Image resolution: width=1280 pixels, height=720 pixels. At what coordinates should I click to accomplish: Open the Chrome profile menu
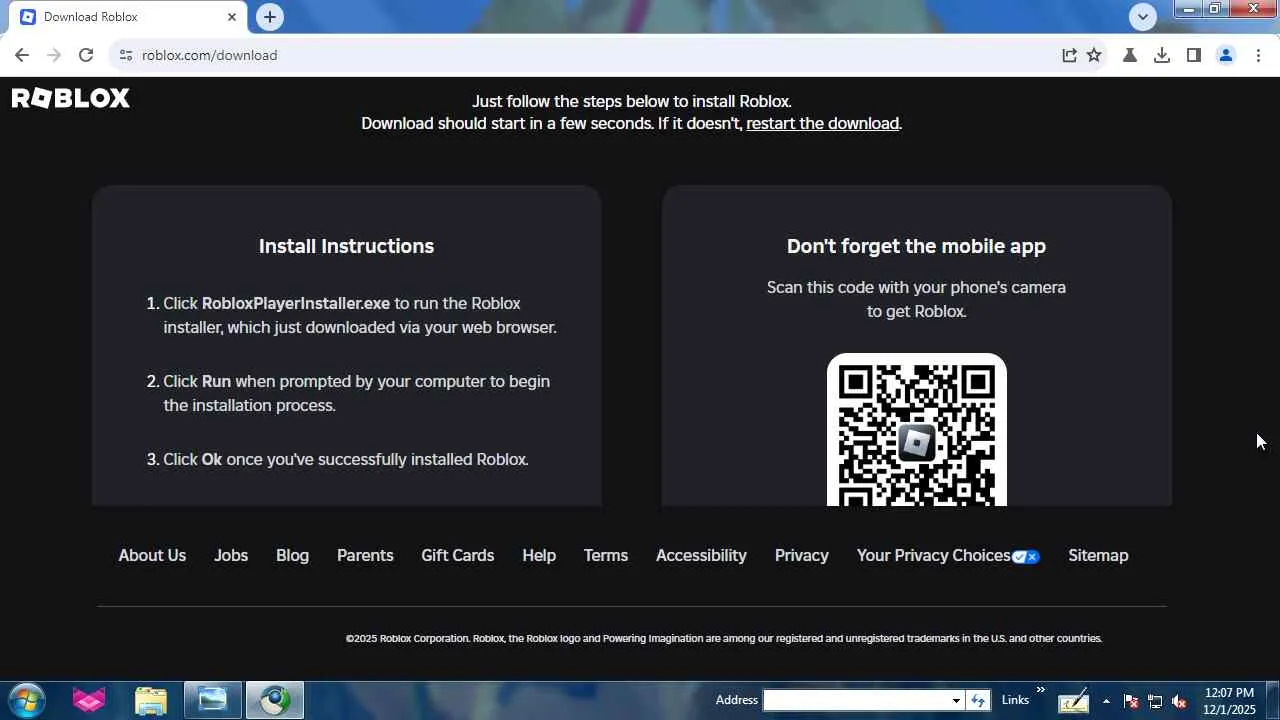click(1226, 55)
